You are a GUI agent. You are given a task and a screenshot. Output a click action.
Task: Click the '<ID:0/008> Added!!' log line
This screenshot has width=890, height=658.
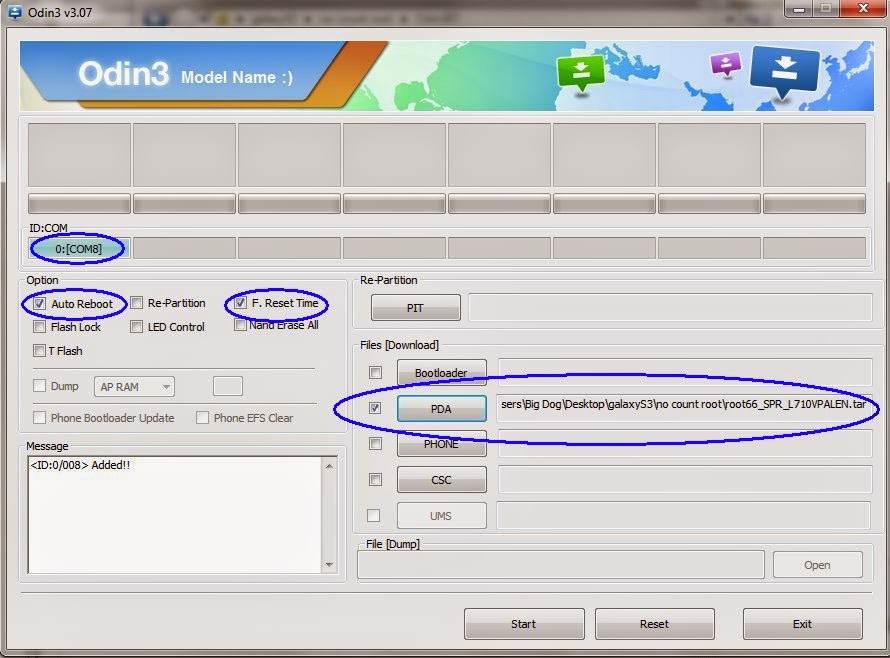click(x=80, y=465)
